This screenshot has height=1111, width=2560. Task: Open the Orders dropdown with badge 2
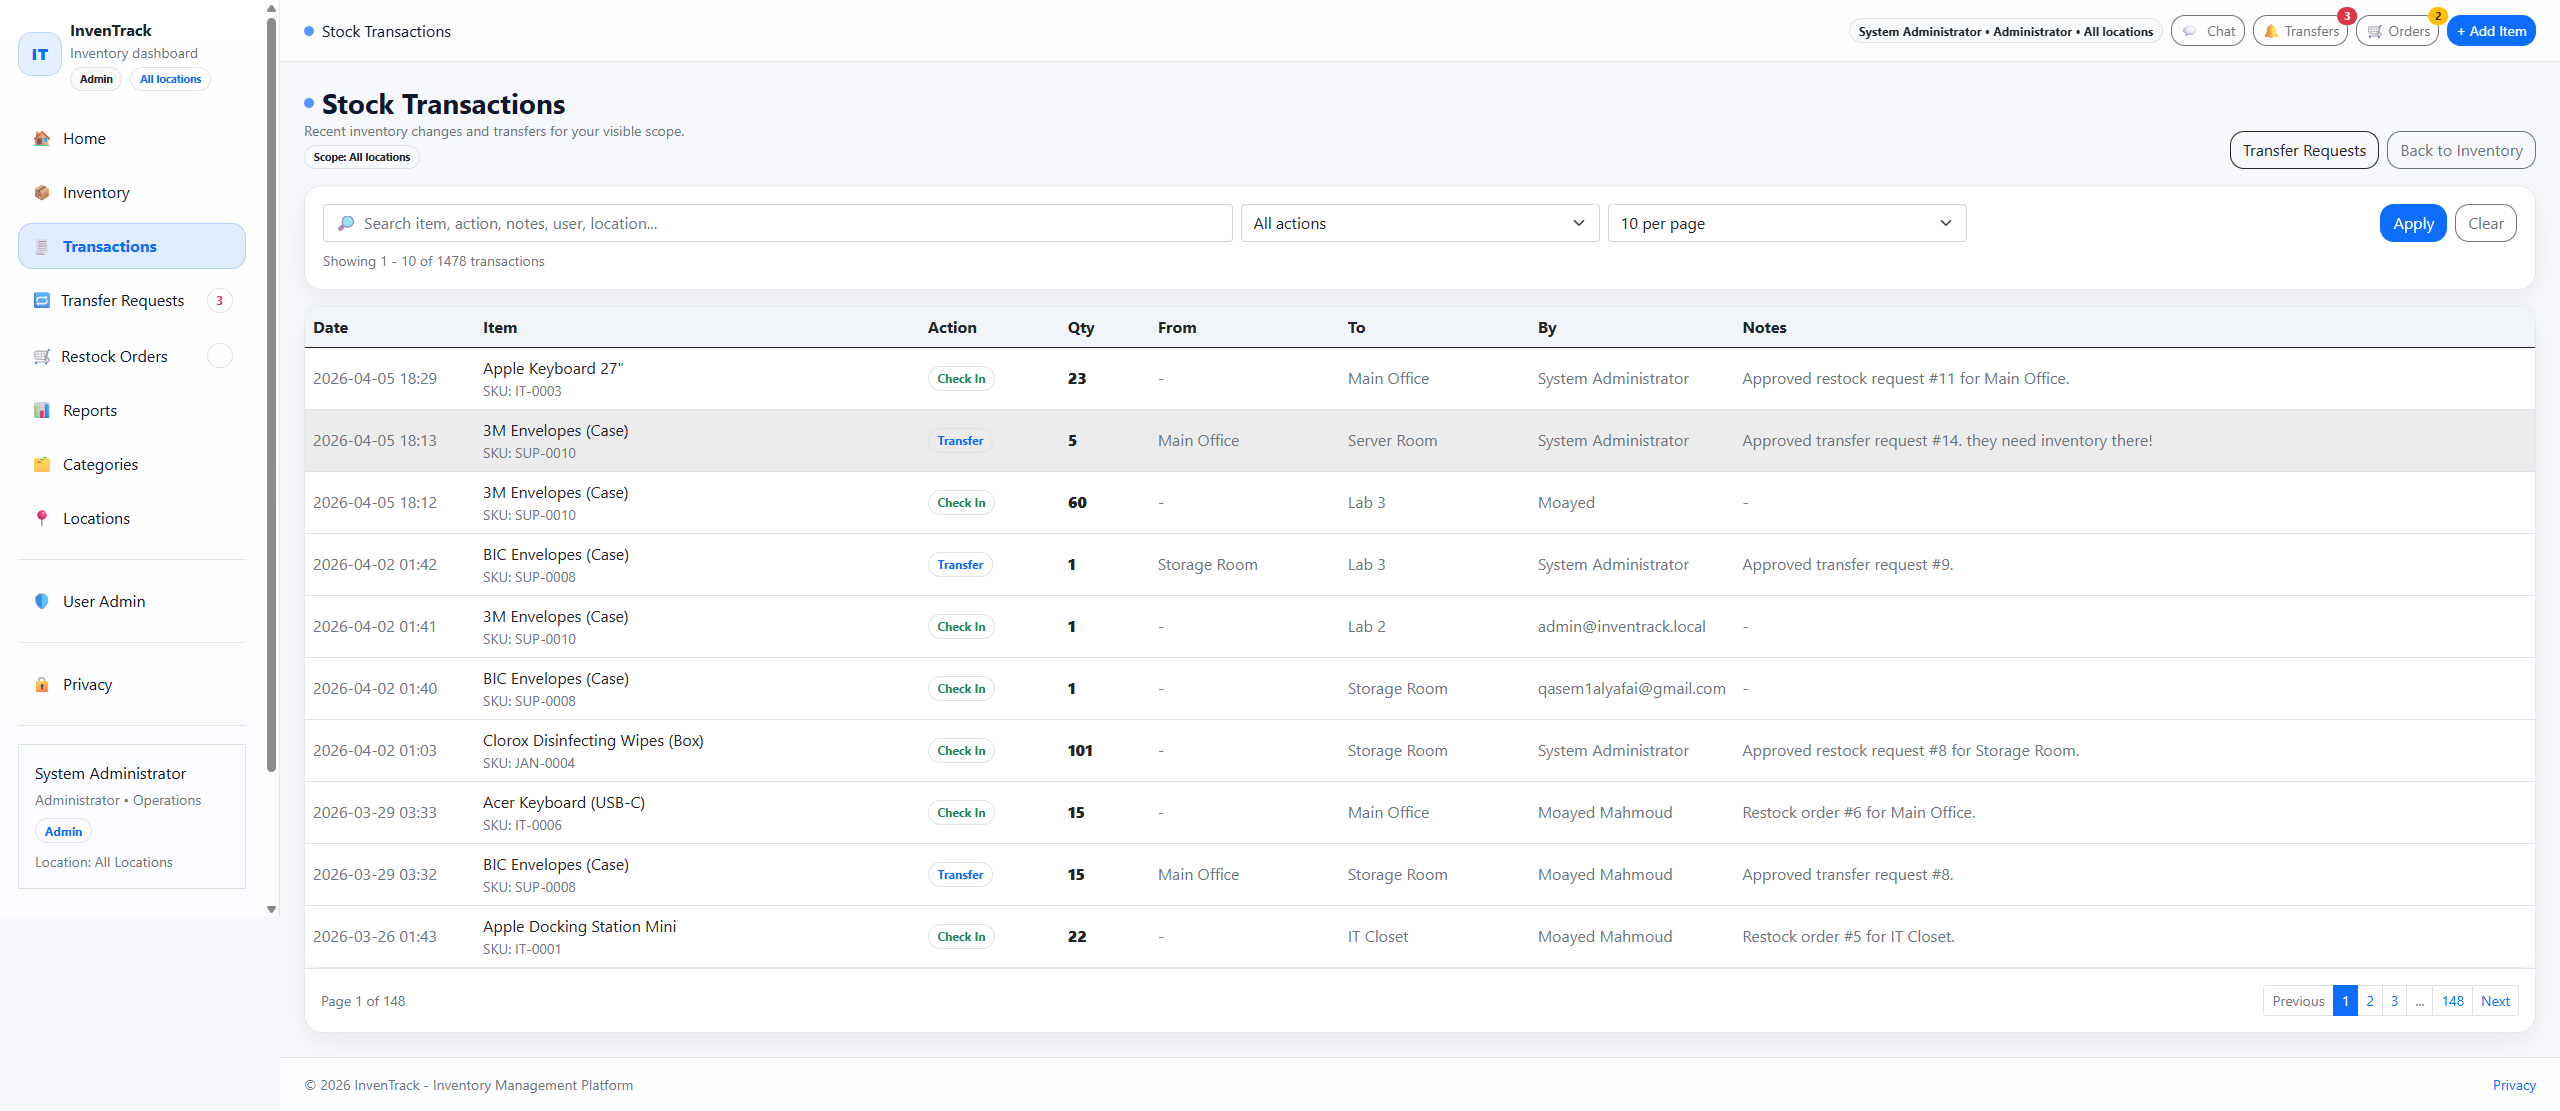[2397, 30]
